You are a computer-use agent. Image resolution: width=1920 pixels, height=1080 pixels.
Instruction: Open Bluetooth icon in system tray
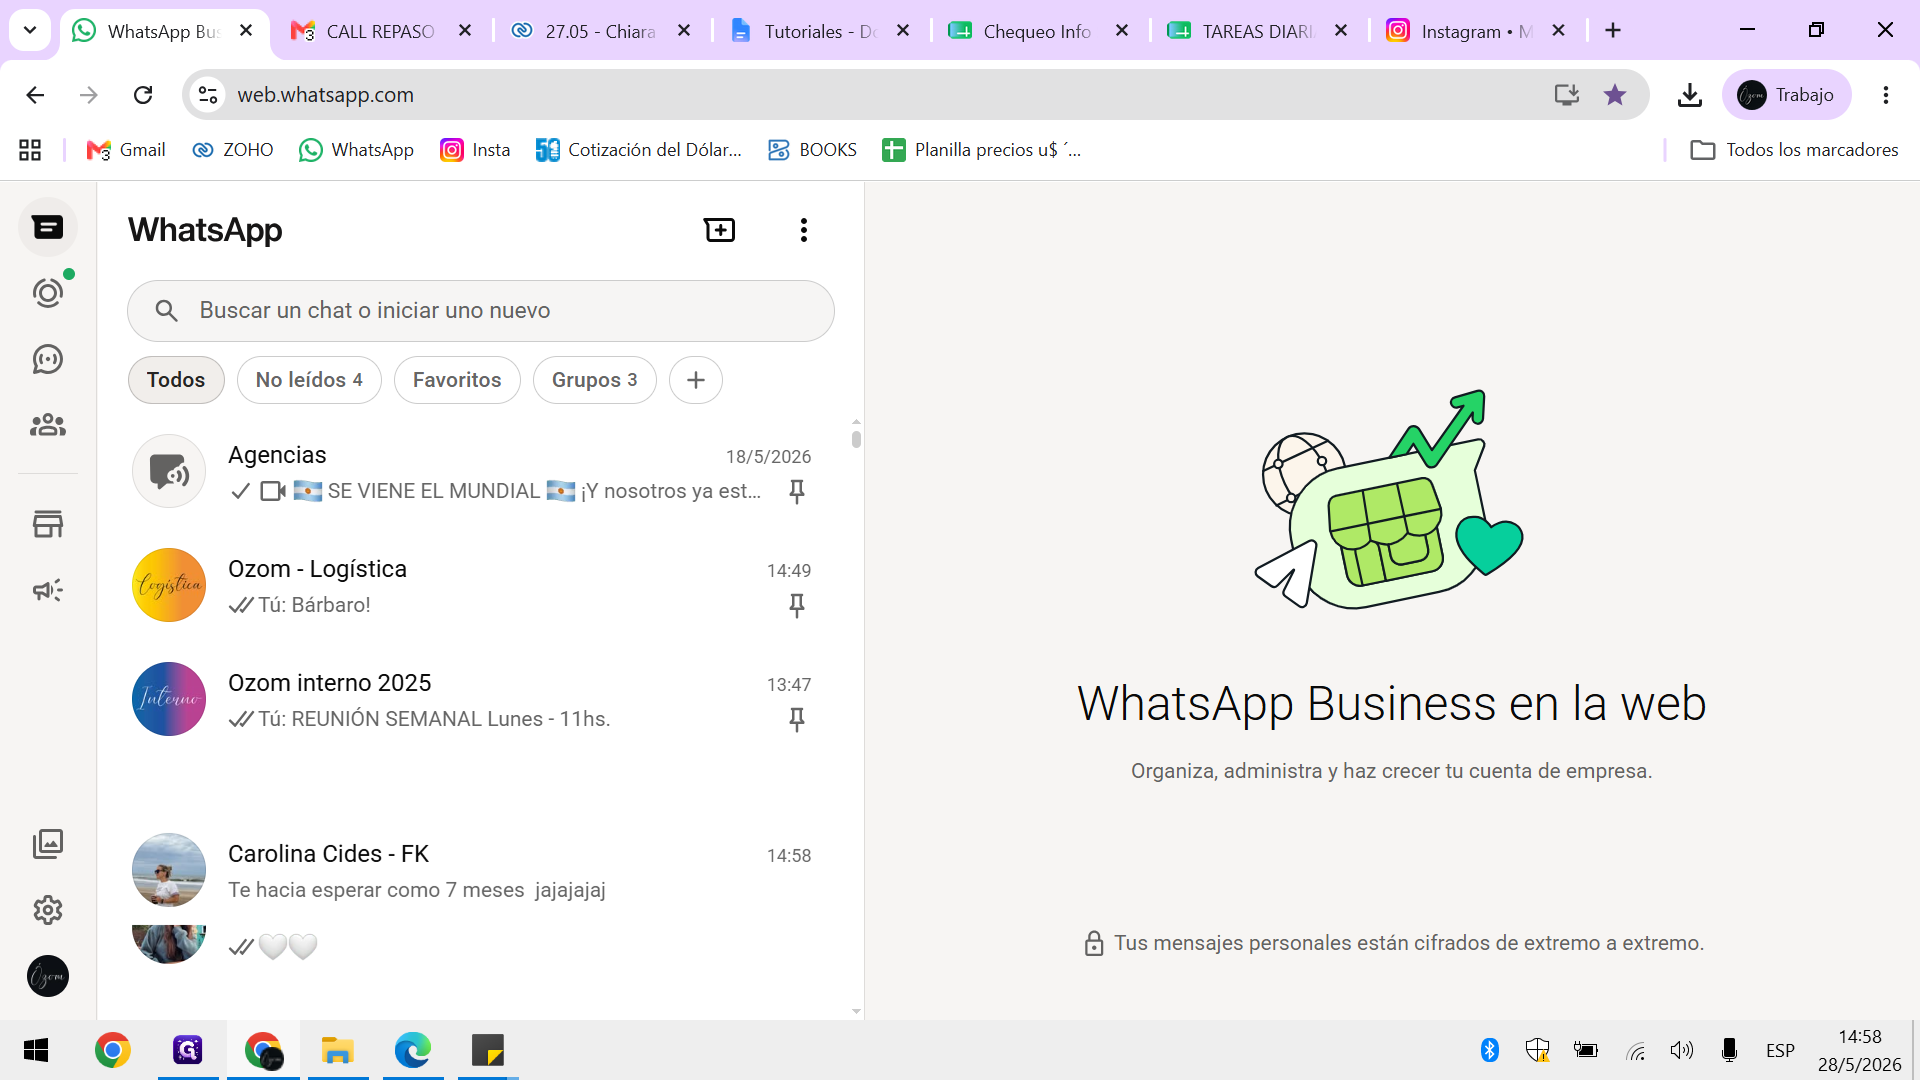pyautogui.click(x=1490, y=1050)
